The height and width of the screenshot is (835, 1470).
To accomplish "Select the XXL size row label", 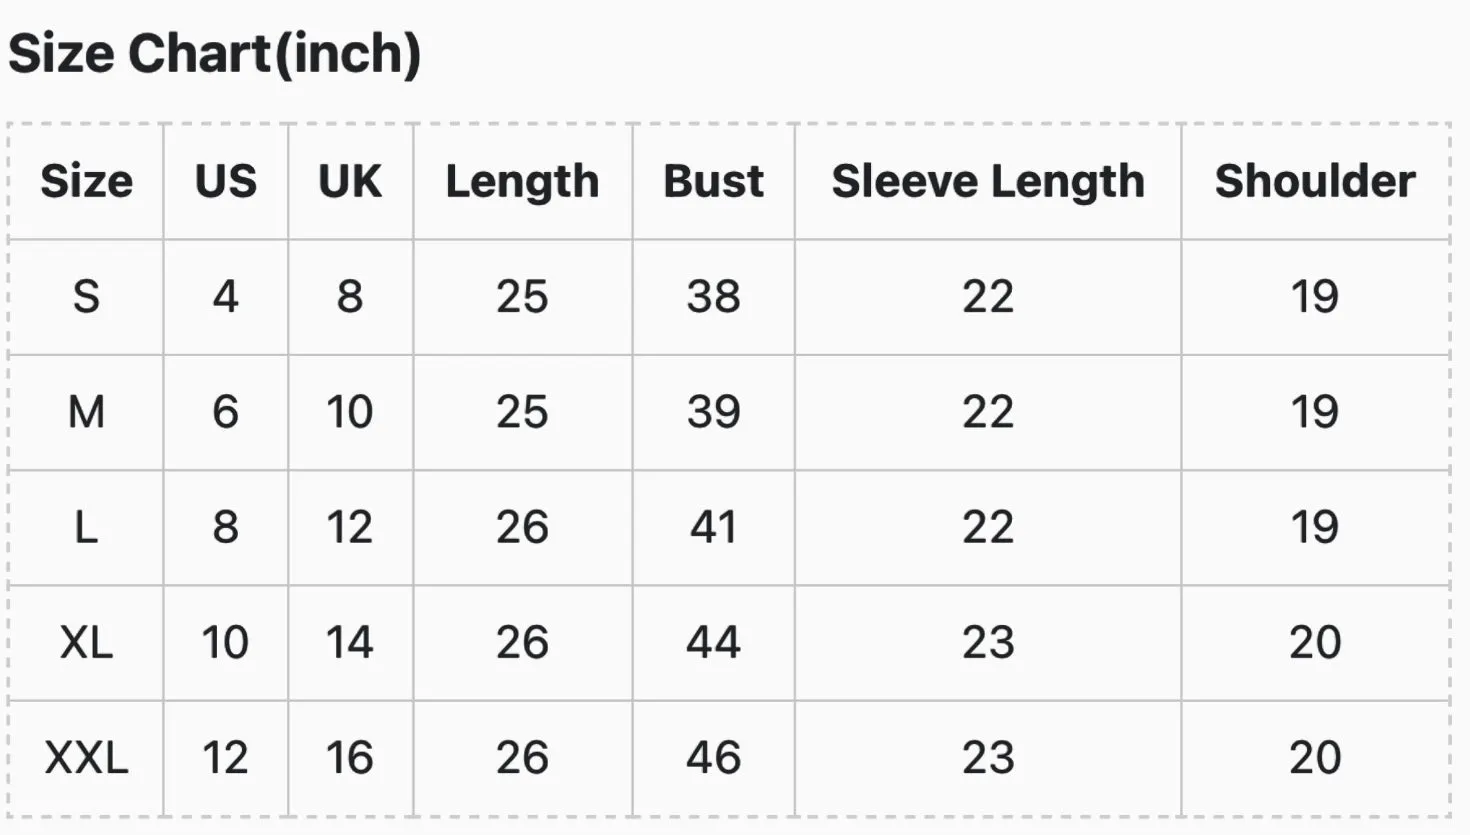I will [x=86, y=757].
